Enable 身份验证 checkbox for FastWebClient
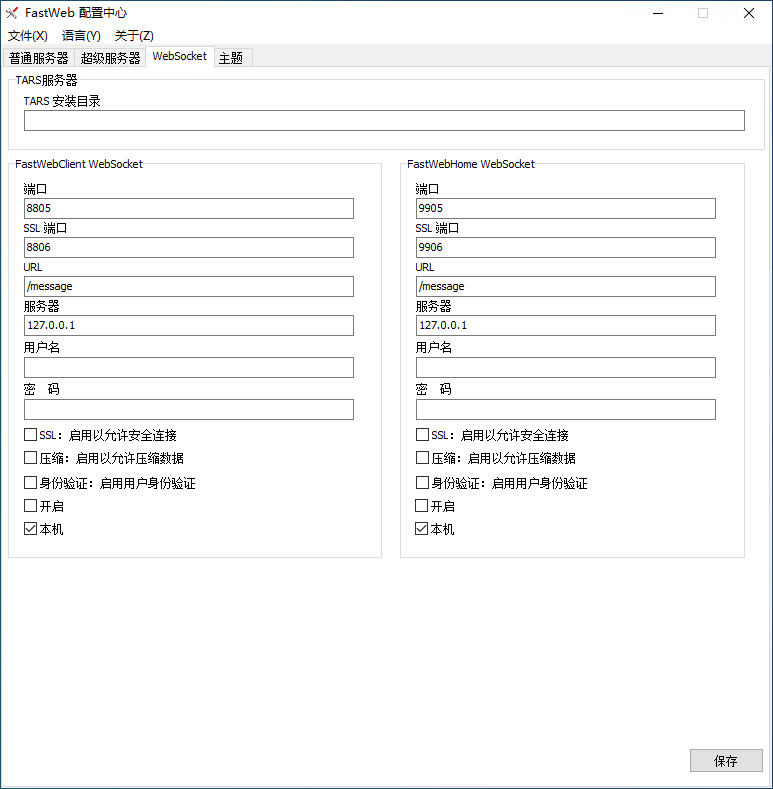 click(31, 483)
